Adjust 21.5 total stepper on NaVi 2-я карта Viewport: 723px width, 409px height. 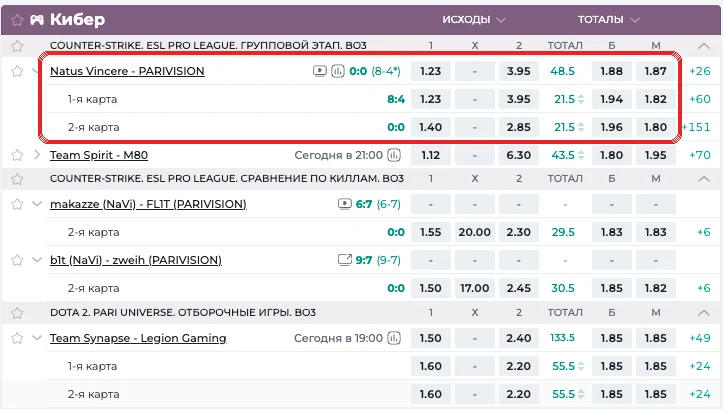click(581, 127)
